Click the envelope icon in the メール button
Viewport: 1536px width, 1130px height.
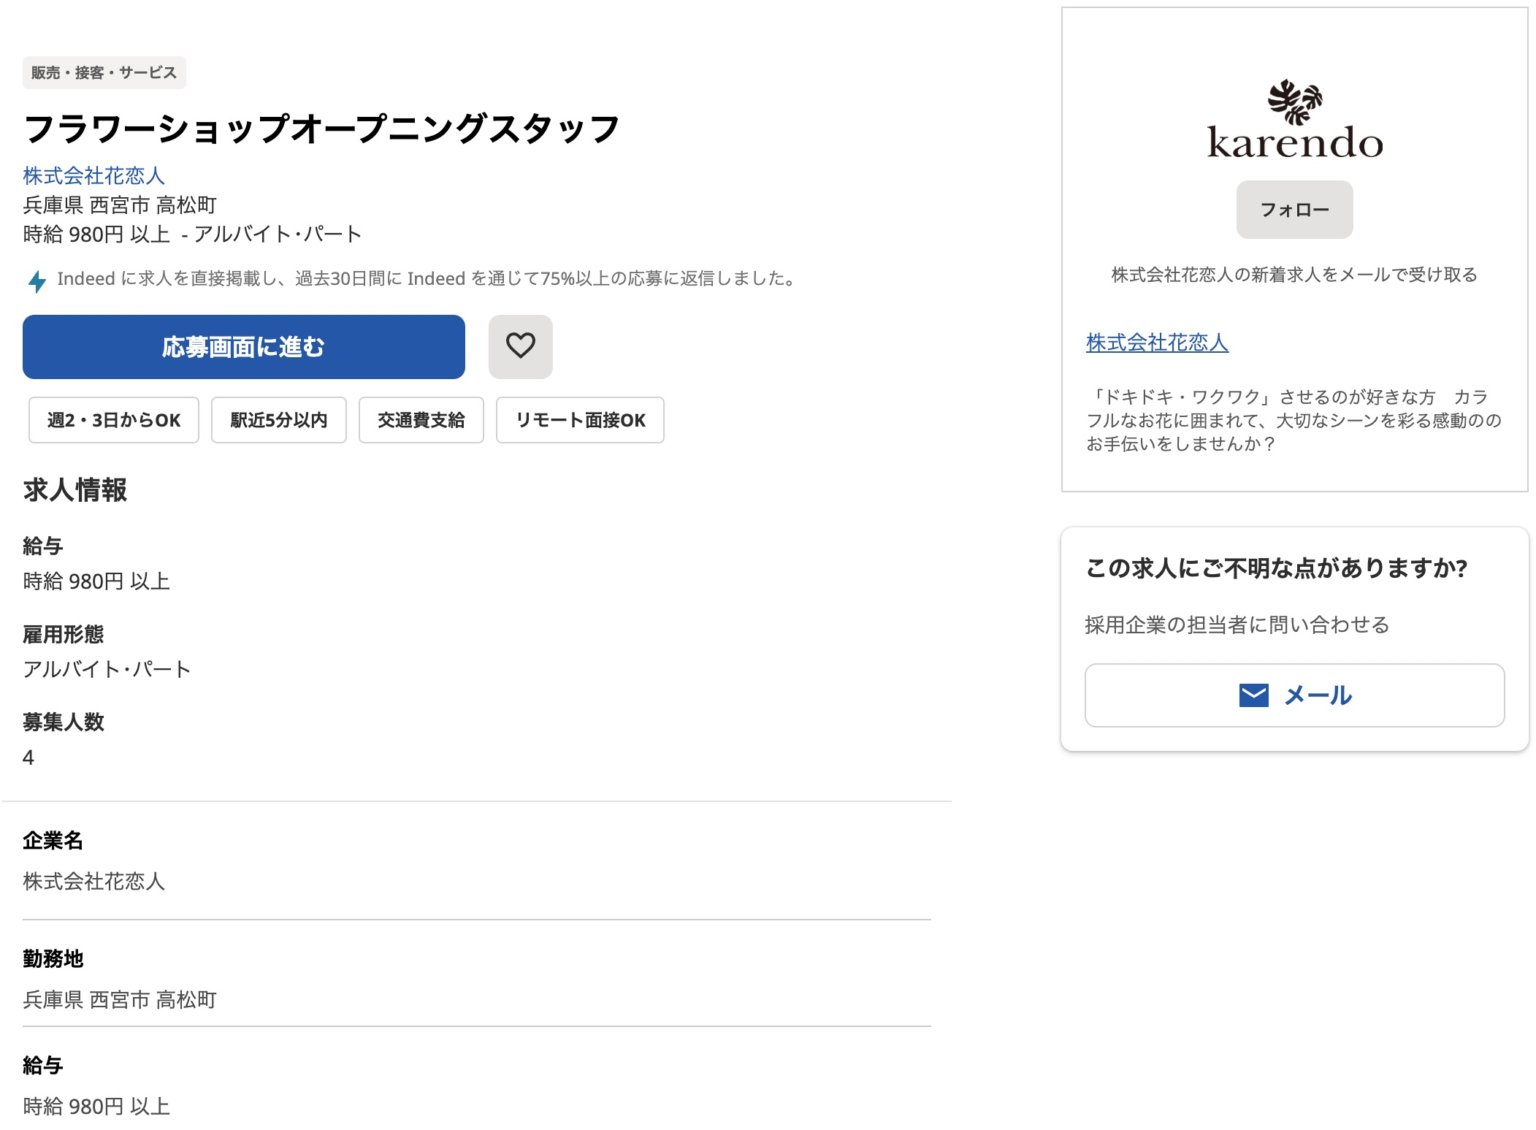pyautogui.click(x=1252, y=694)
